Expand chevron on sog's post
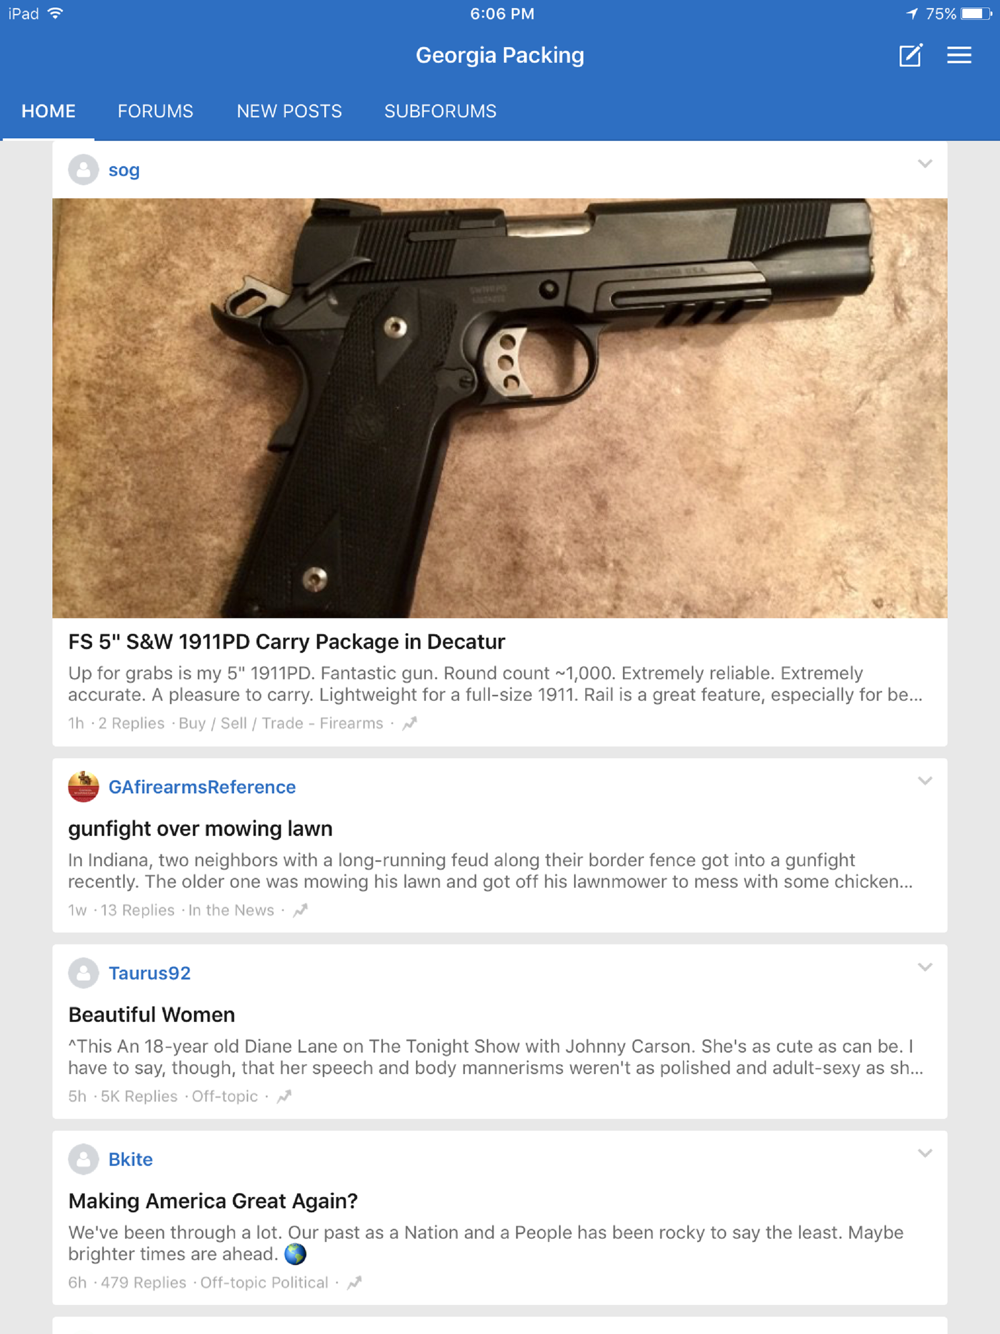The image size is (1000, 1334). [x=925, y=163]
